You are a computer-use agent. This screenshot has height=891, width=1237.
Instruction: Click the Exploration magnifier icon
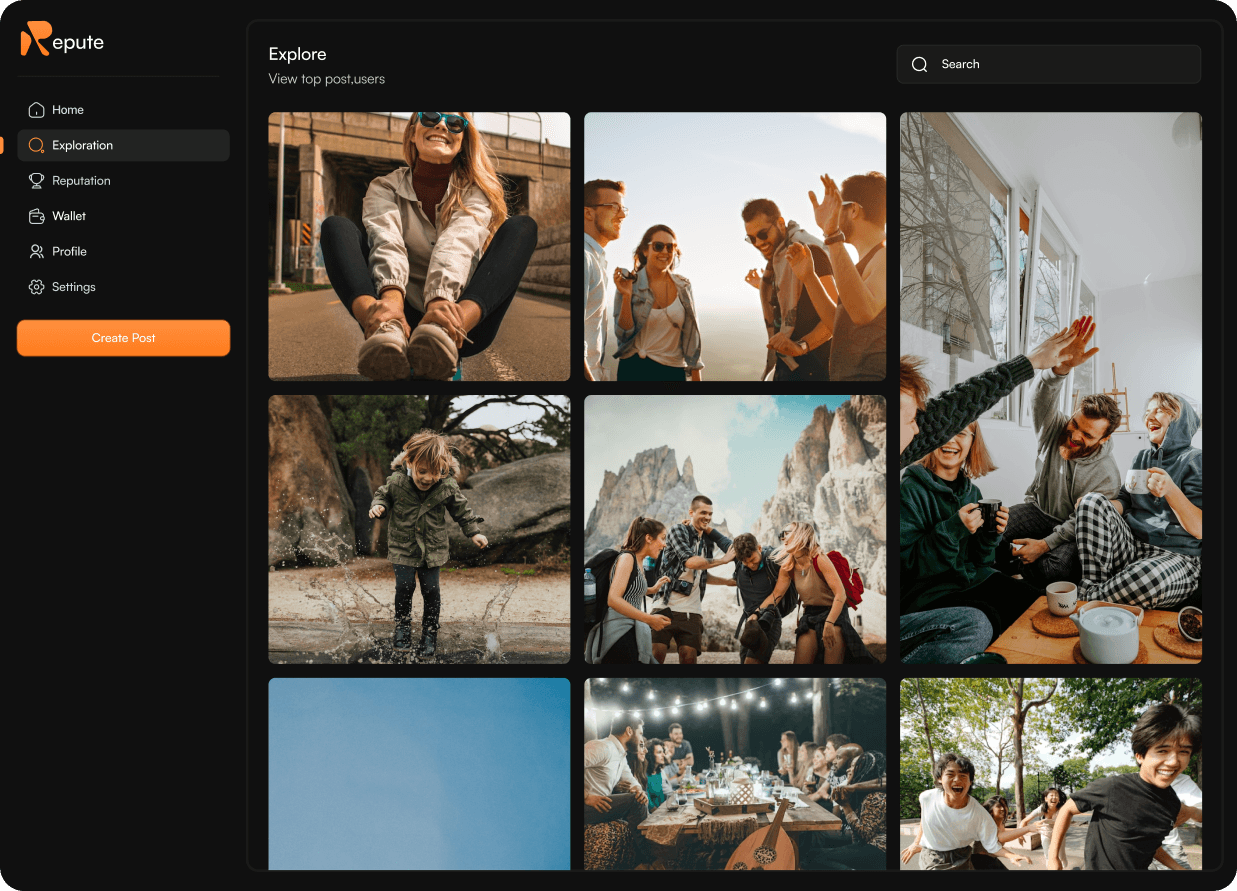pyautogui.click(x=36, y=145)
